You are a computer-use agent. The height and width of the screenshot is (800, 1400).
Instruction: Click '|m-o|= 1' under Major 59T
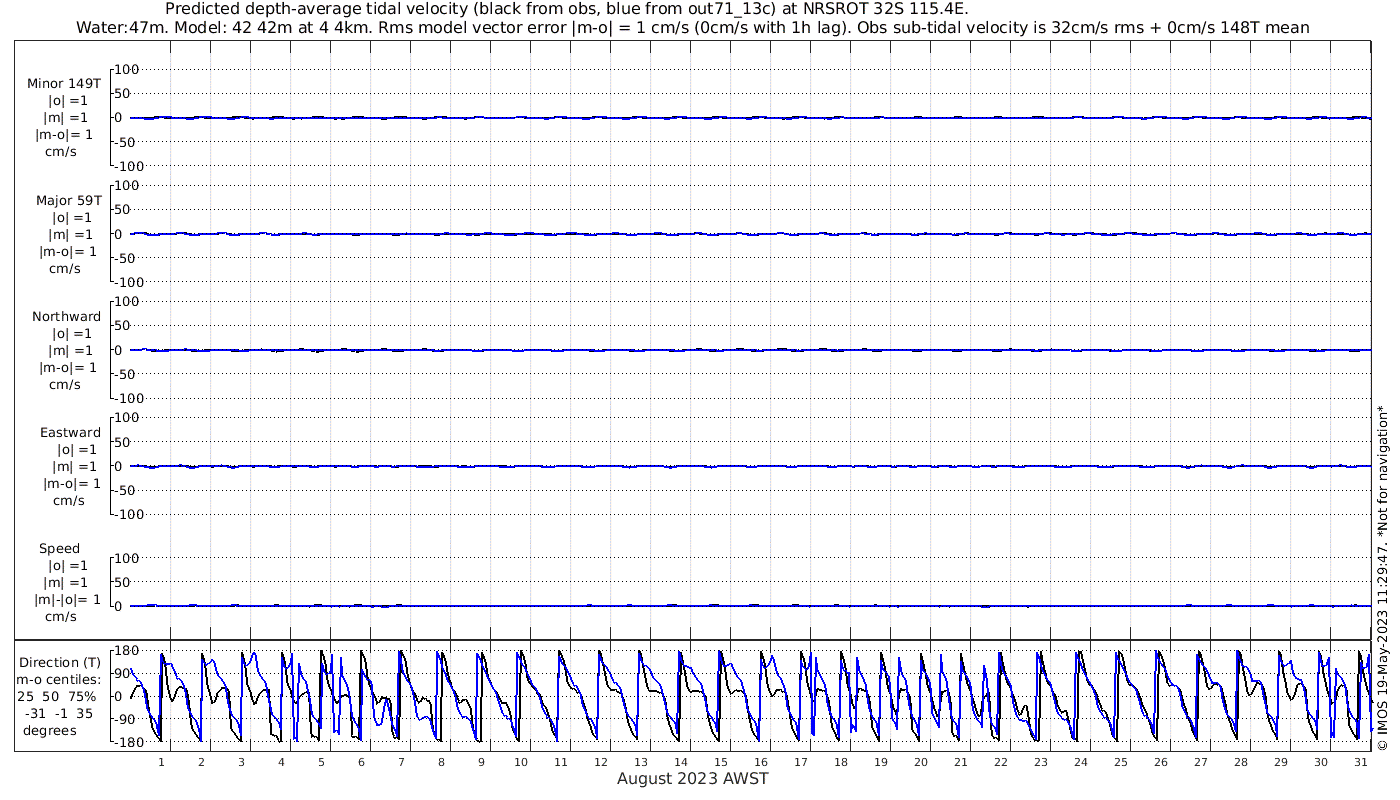point(66,252)
